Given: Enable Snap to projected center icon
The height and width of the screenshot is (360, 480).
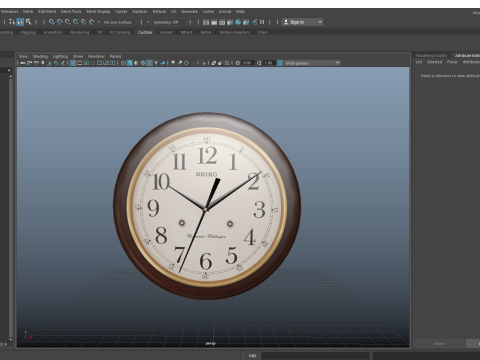Looking at the screenshot, I should (76, 22).
